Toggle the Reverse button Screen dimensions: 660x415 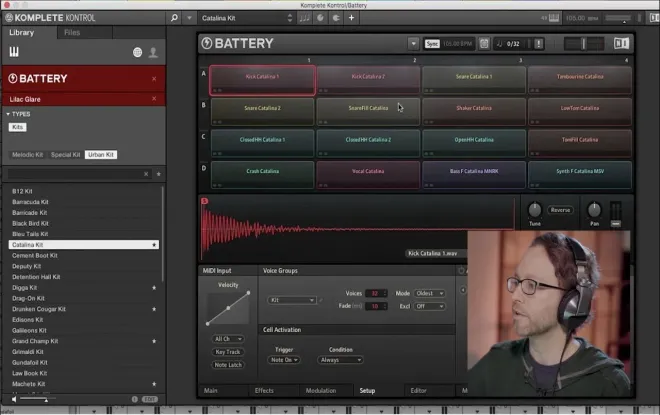pyautogui.click(x=560, y=210)
